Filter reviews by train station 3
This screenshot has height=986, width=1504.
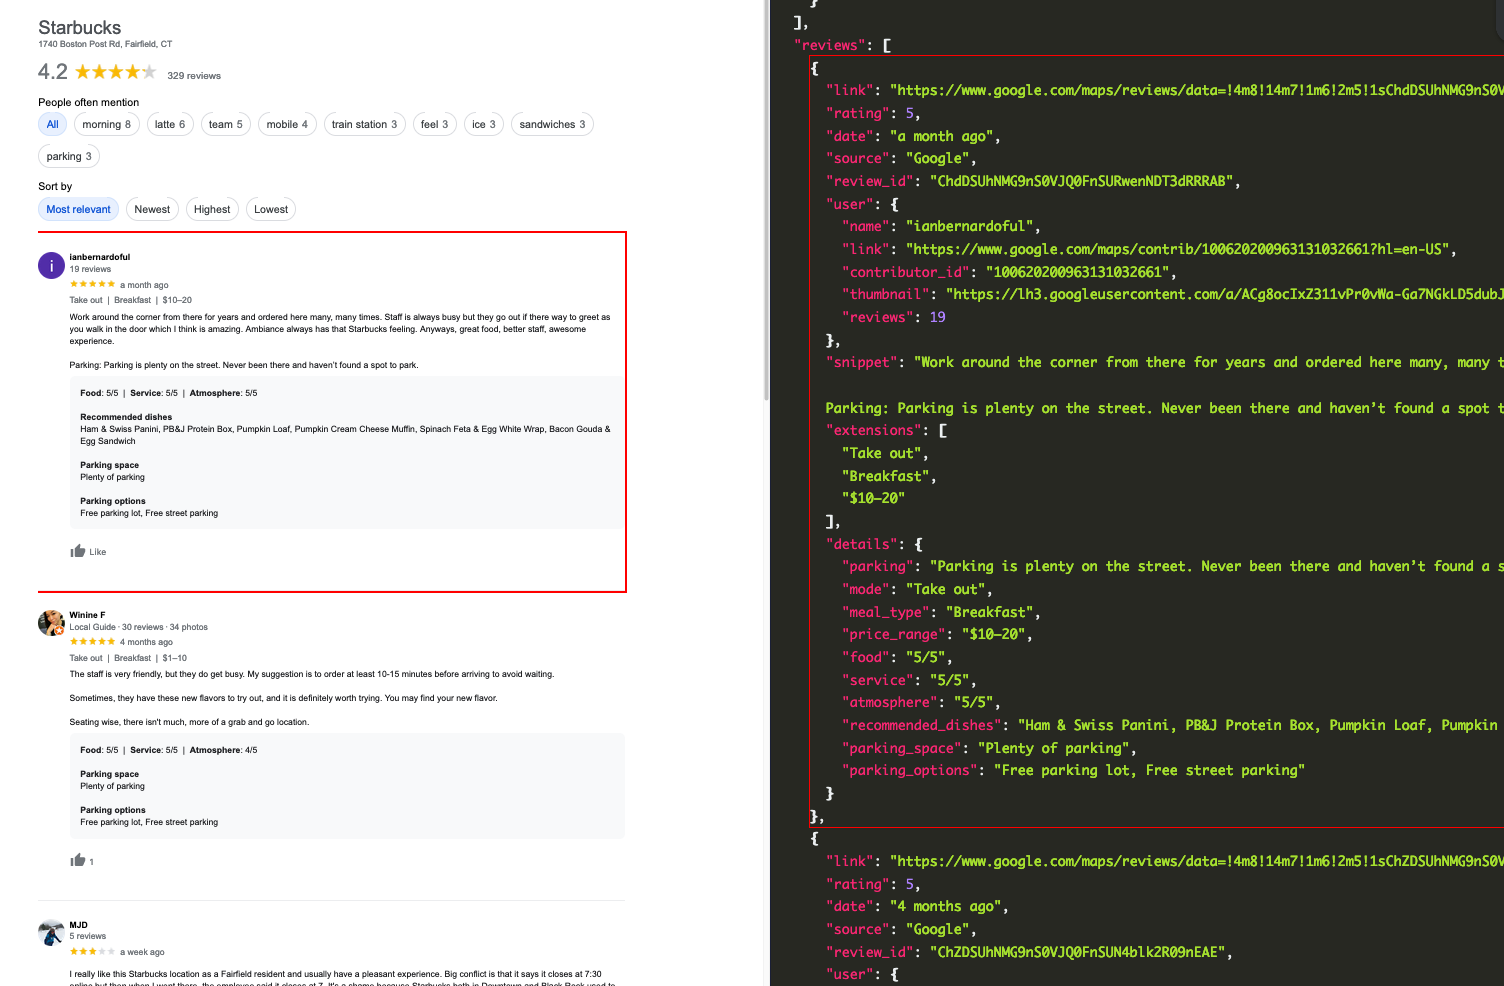pos(364,124)
